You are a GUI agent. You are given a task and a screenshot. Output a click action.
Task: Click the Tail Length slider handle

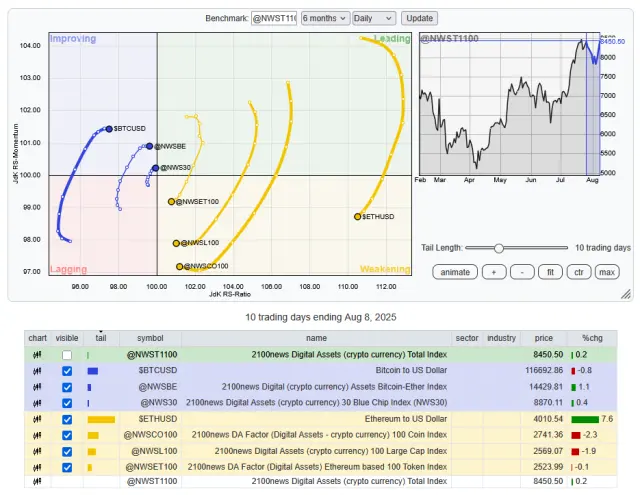pyautogui.click(x=498, y=248)
